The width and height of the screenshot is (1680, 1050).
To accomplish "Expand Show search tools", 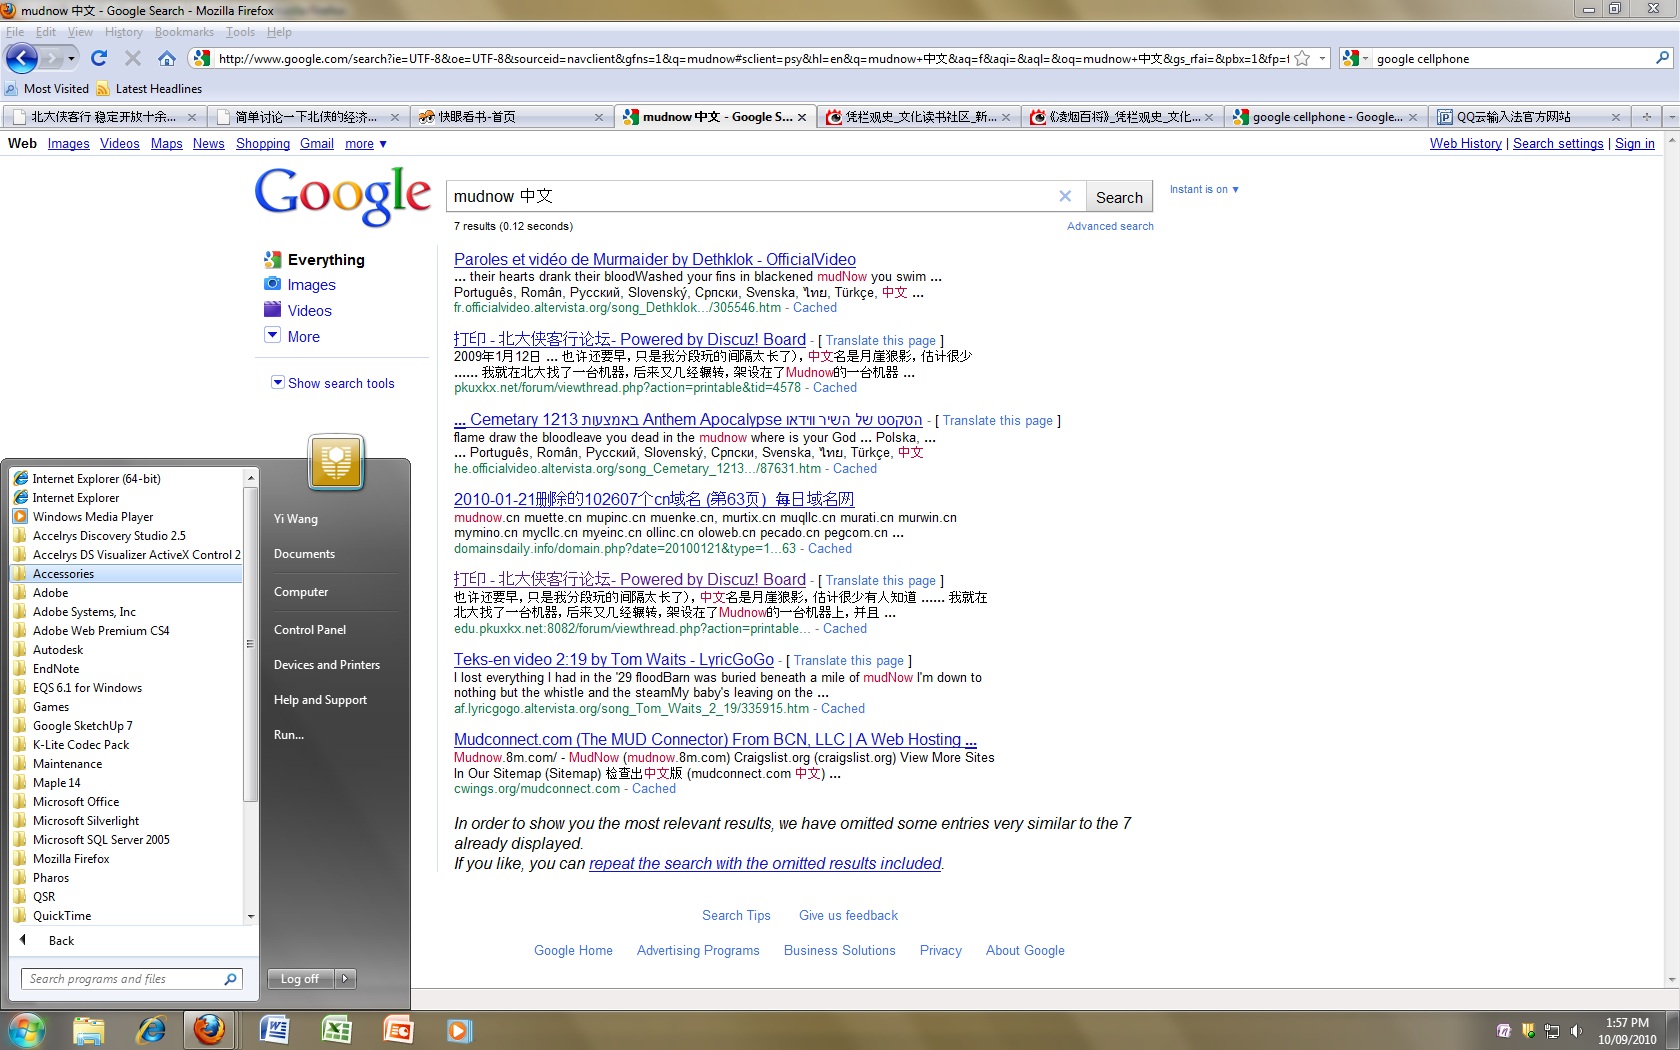I will (333, 383).
